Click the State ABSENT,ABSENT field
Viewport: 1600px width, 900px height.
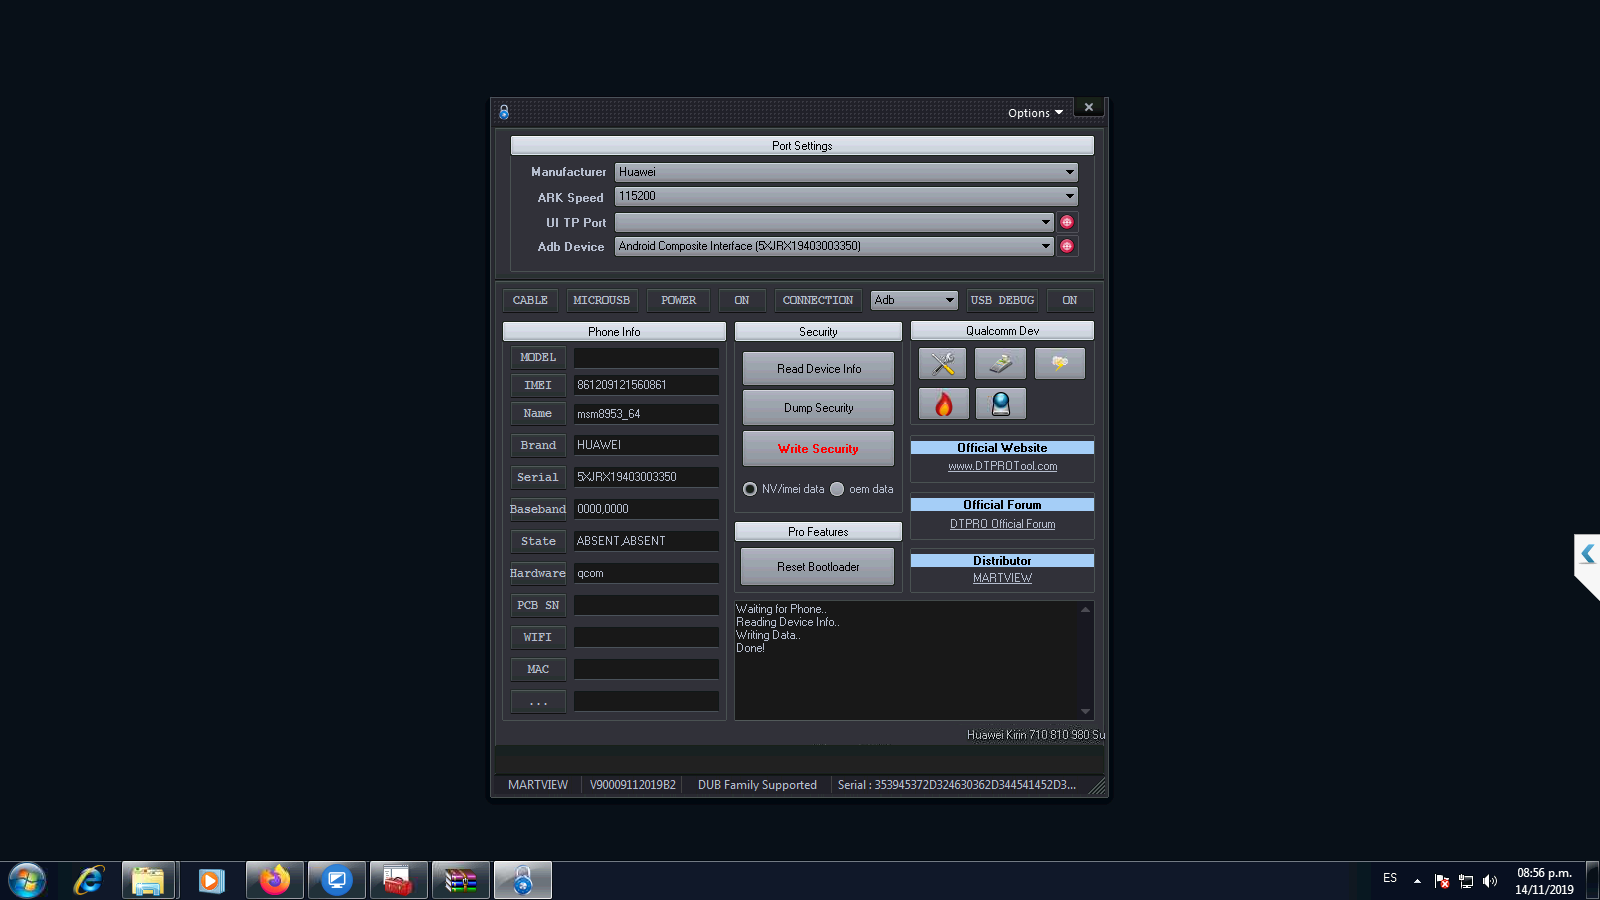(x=646, y=541)
